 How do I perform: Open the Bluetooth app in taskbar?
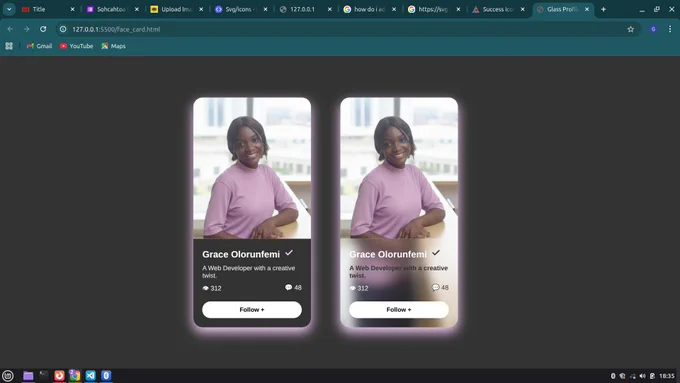(x=106, y=376)
